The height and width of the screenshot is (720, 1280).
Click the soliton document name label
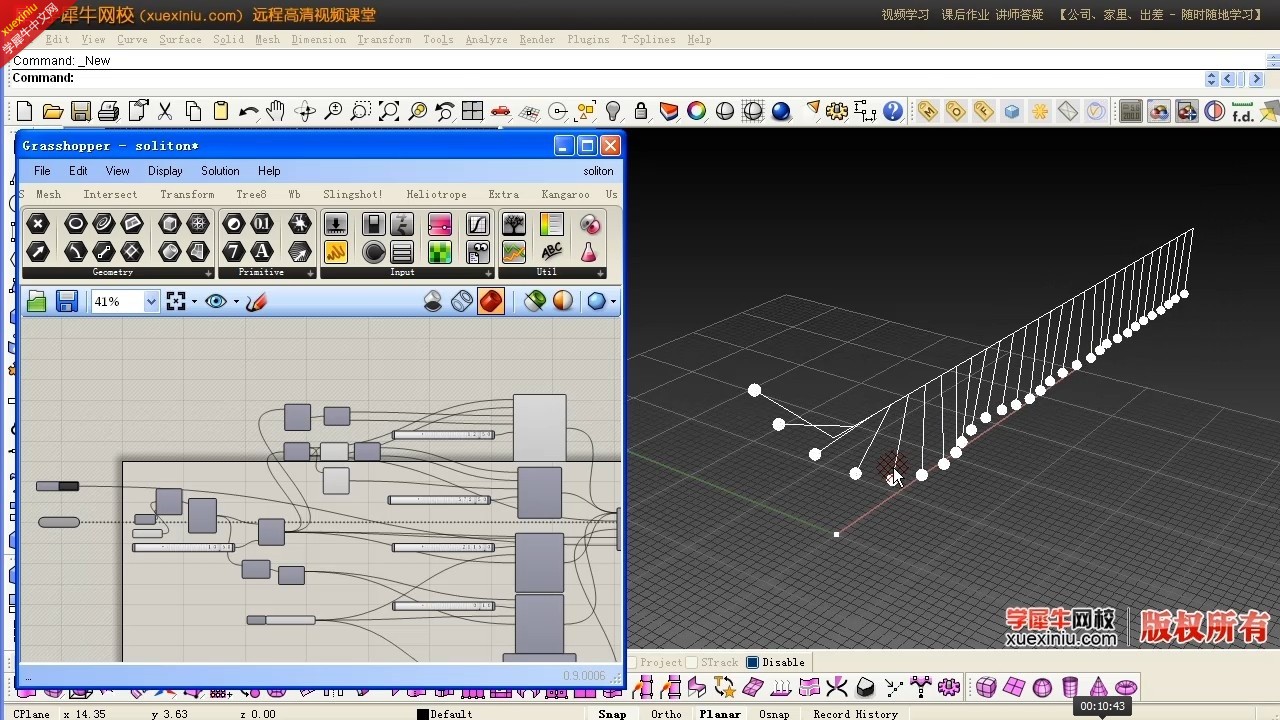[598, 171]
